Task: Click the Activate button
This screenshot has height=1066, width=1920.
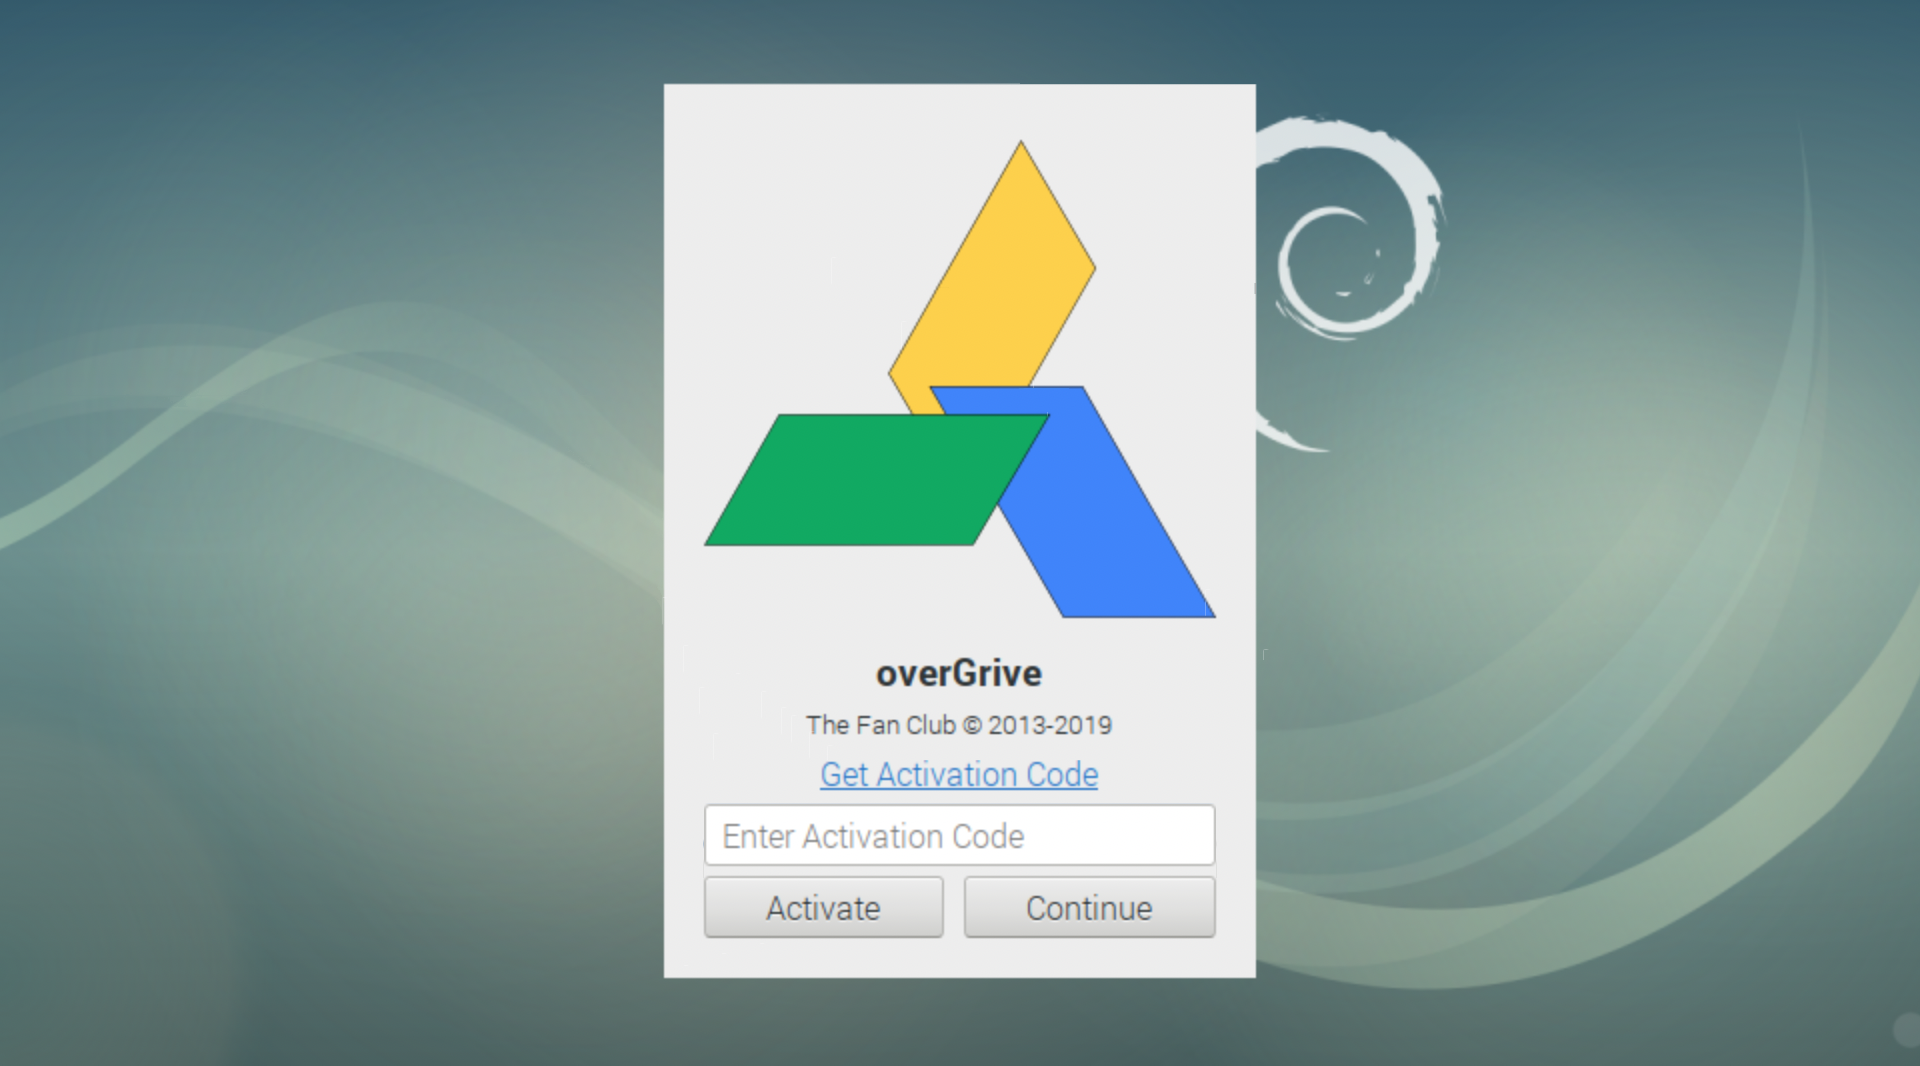Action: [823, 908]
